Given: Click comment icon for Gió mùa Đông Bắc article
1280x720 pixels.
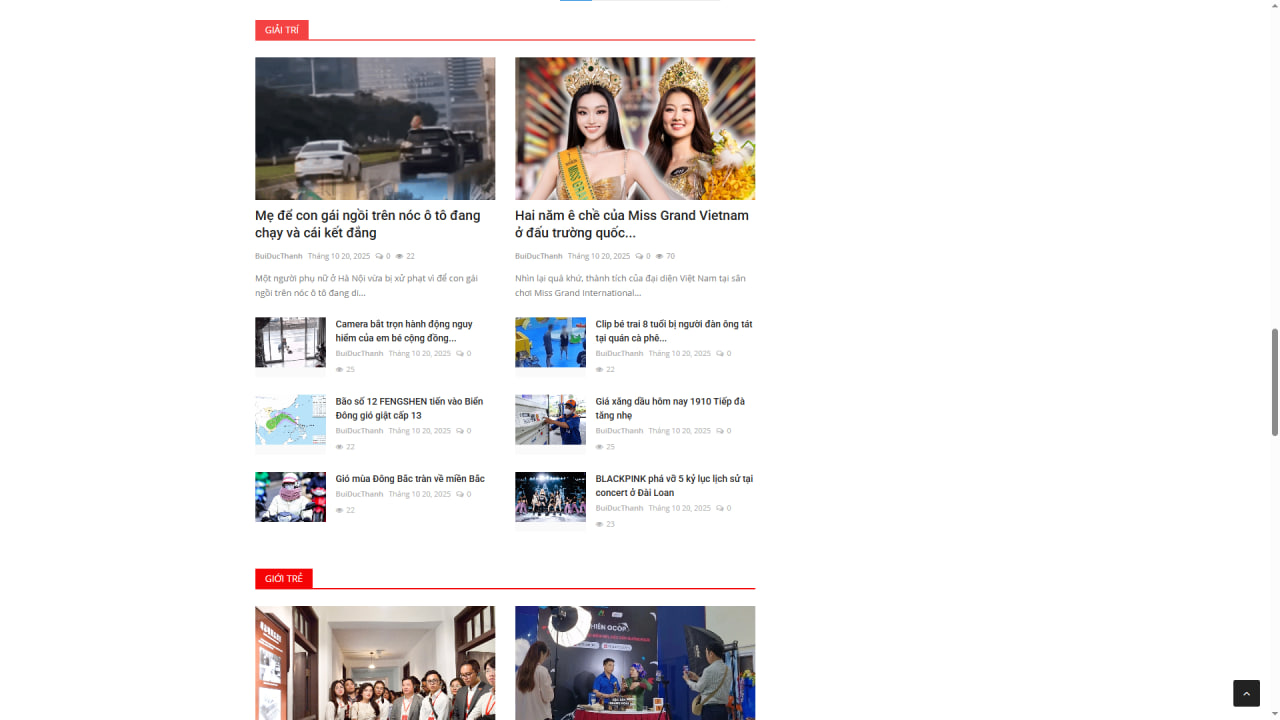Looking at the screenshot, I should 460,494.
